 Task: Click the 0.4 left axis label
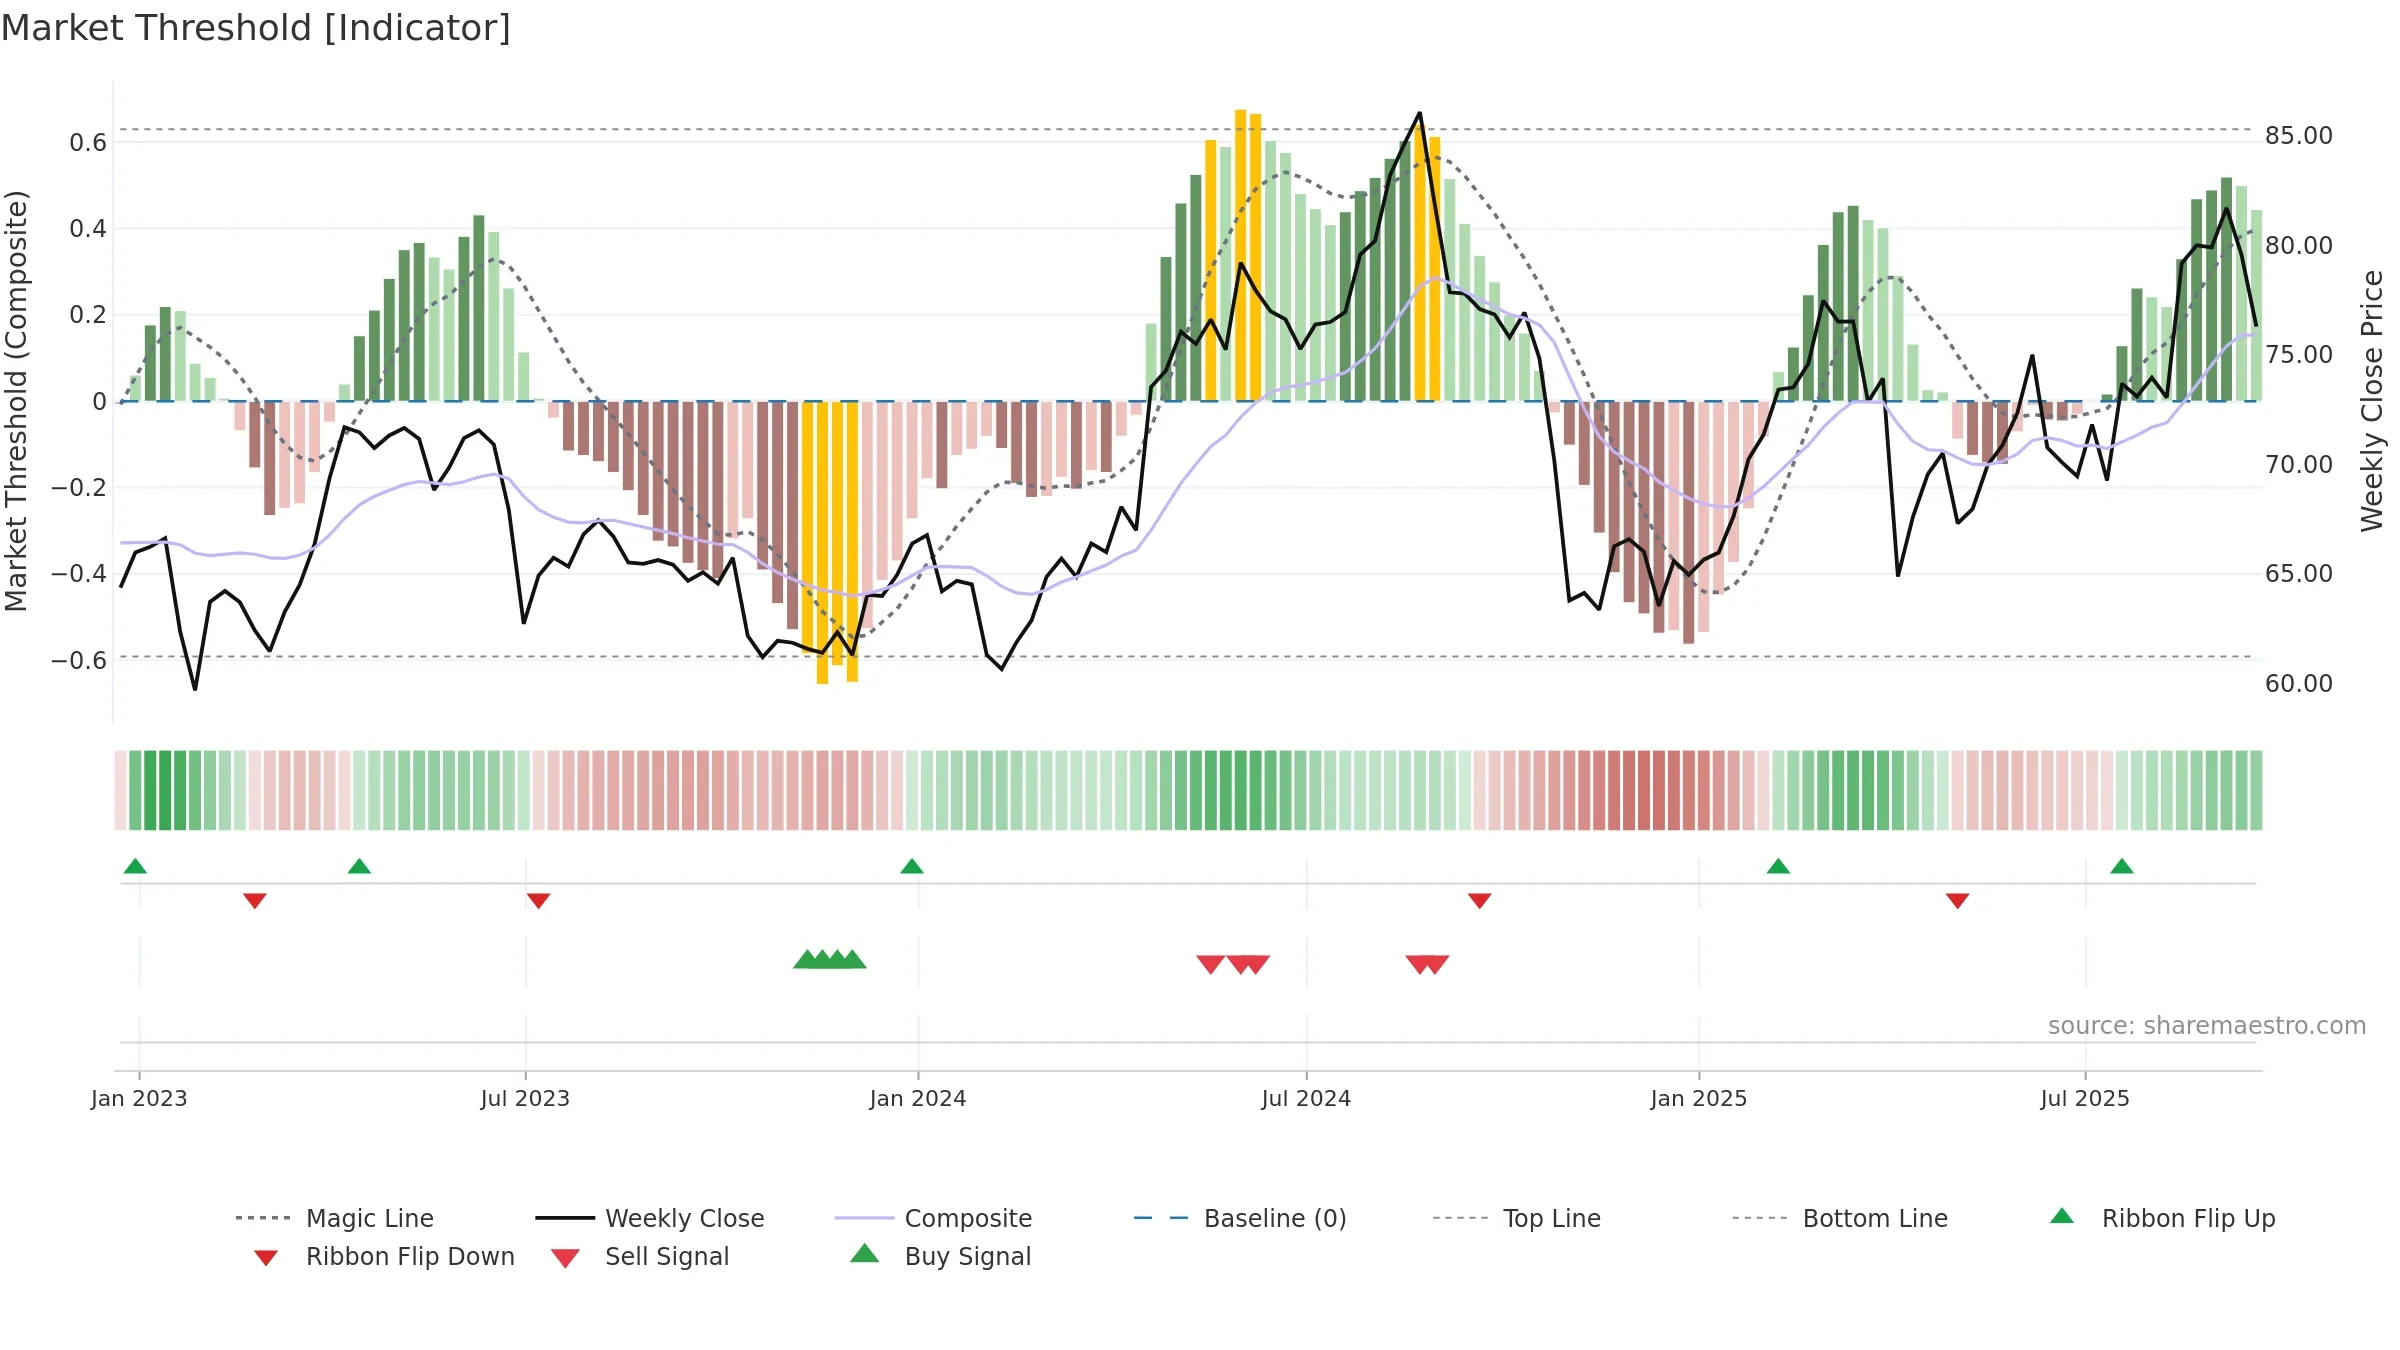point(88,229)
